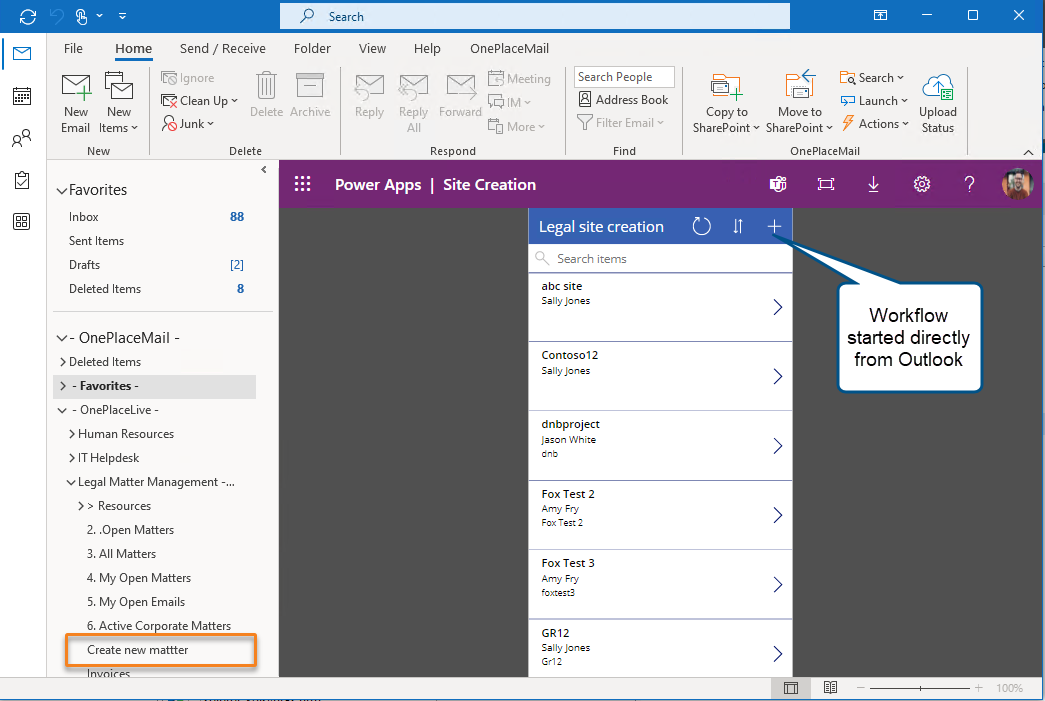1045x701 pixels.
Task: Switch to the Folder tab
Action: 312,48
